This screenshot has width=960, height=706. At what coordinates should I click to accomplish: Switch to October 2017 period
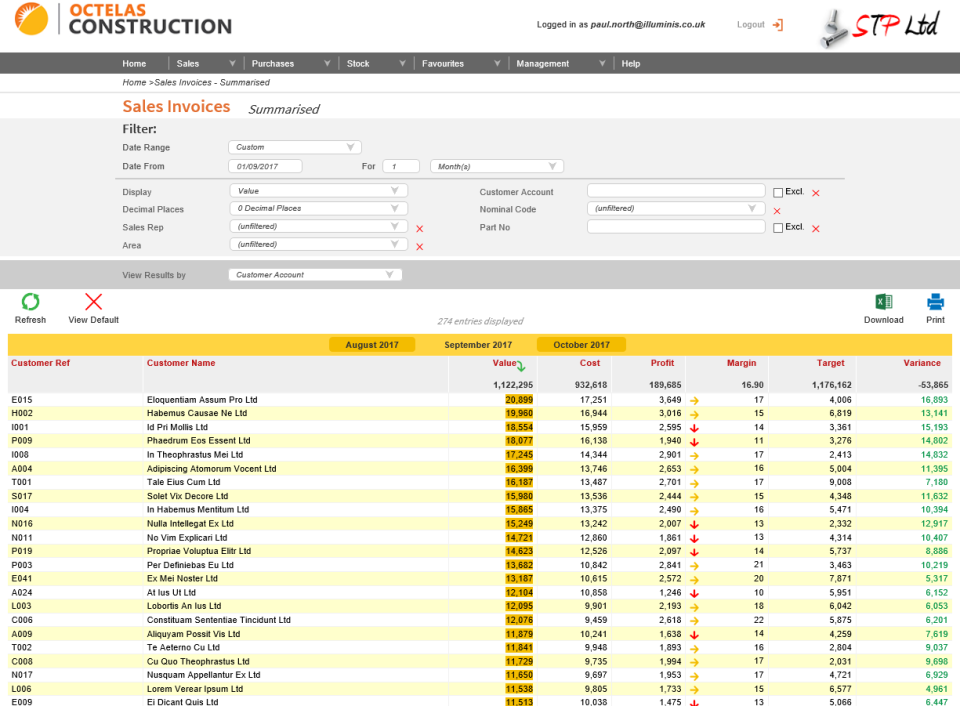(x=581, y=345)
